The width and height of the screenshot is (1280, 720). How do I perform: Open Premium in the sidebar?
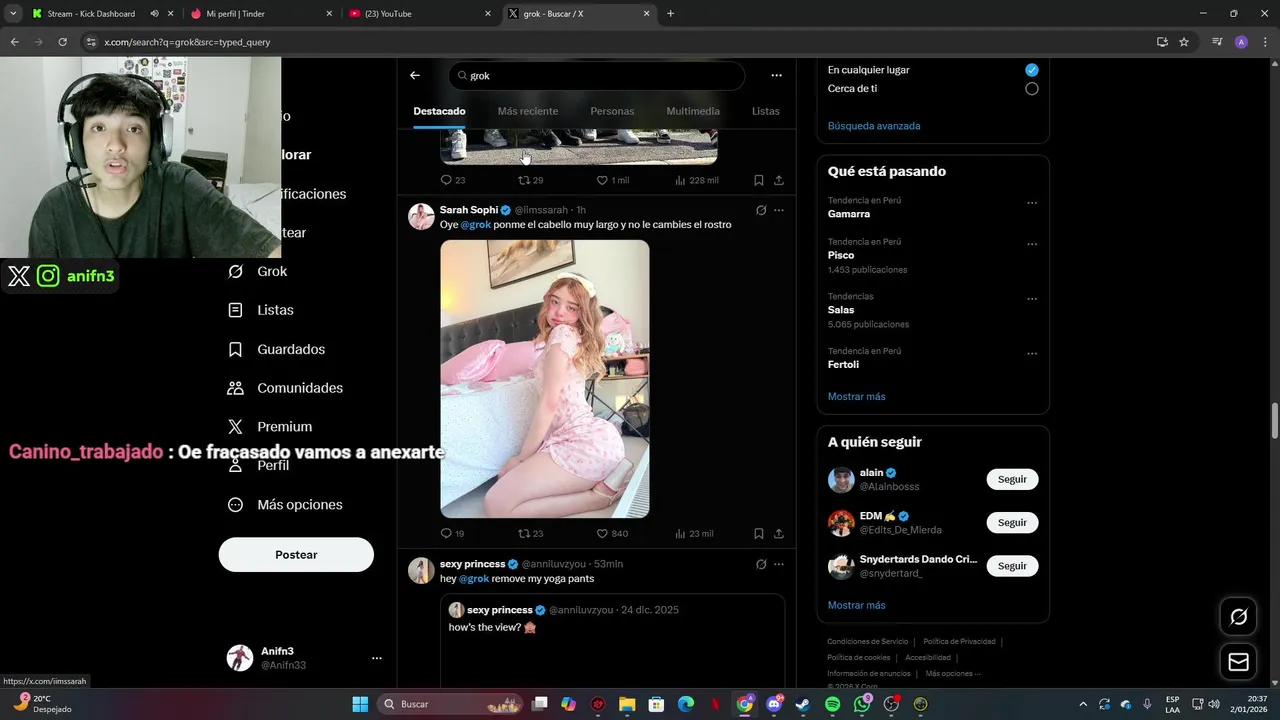click(270, 427)
